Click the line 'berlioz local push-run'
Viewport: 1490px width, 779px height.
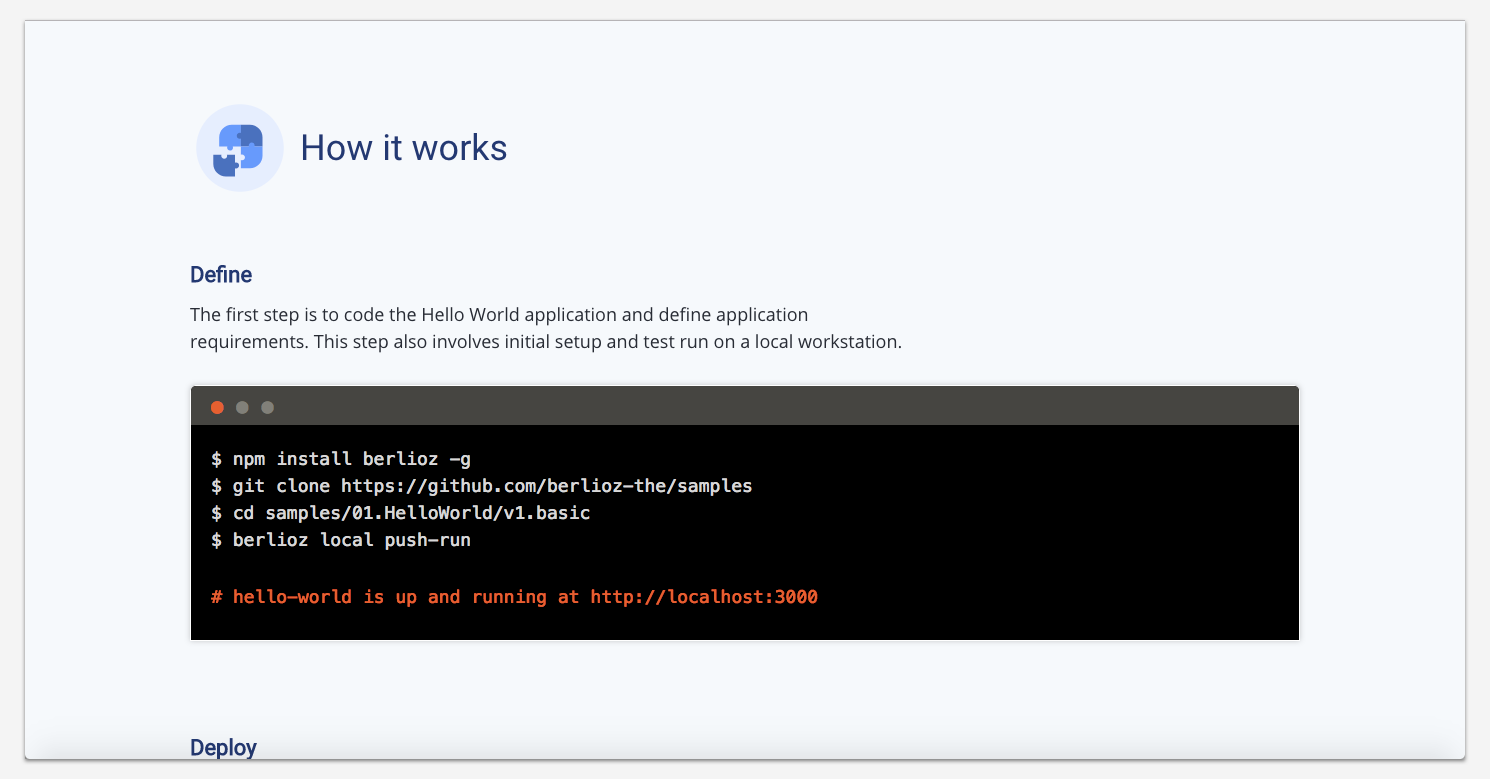(x=341, y=540)
